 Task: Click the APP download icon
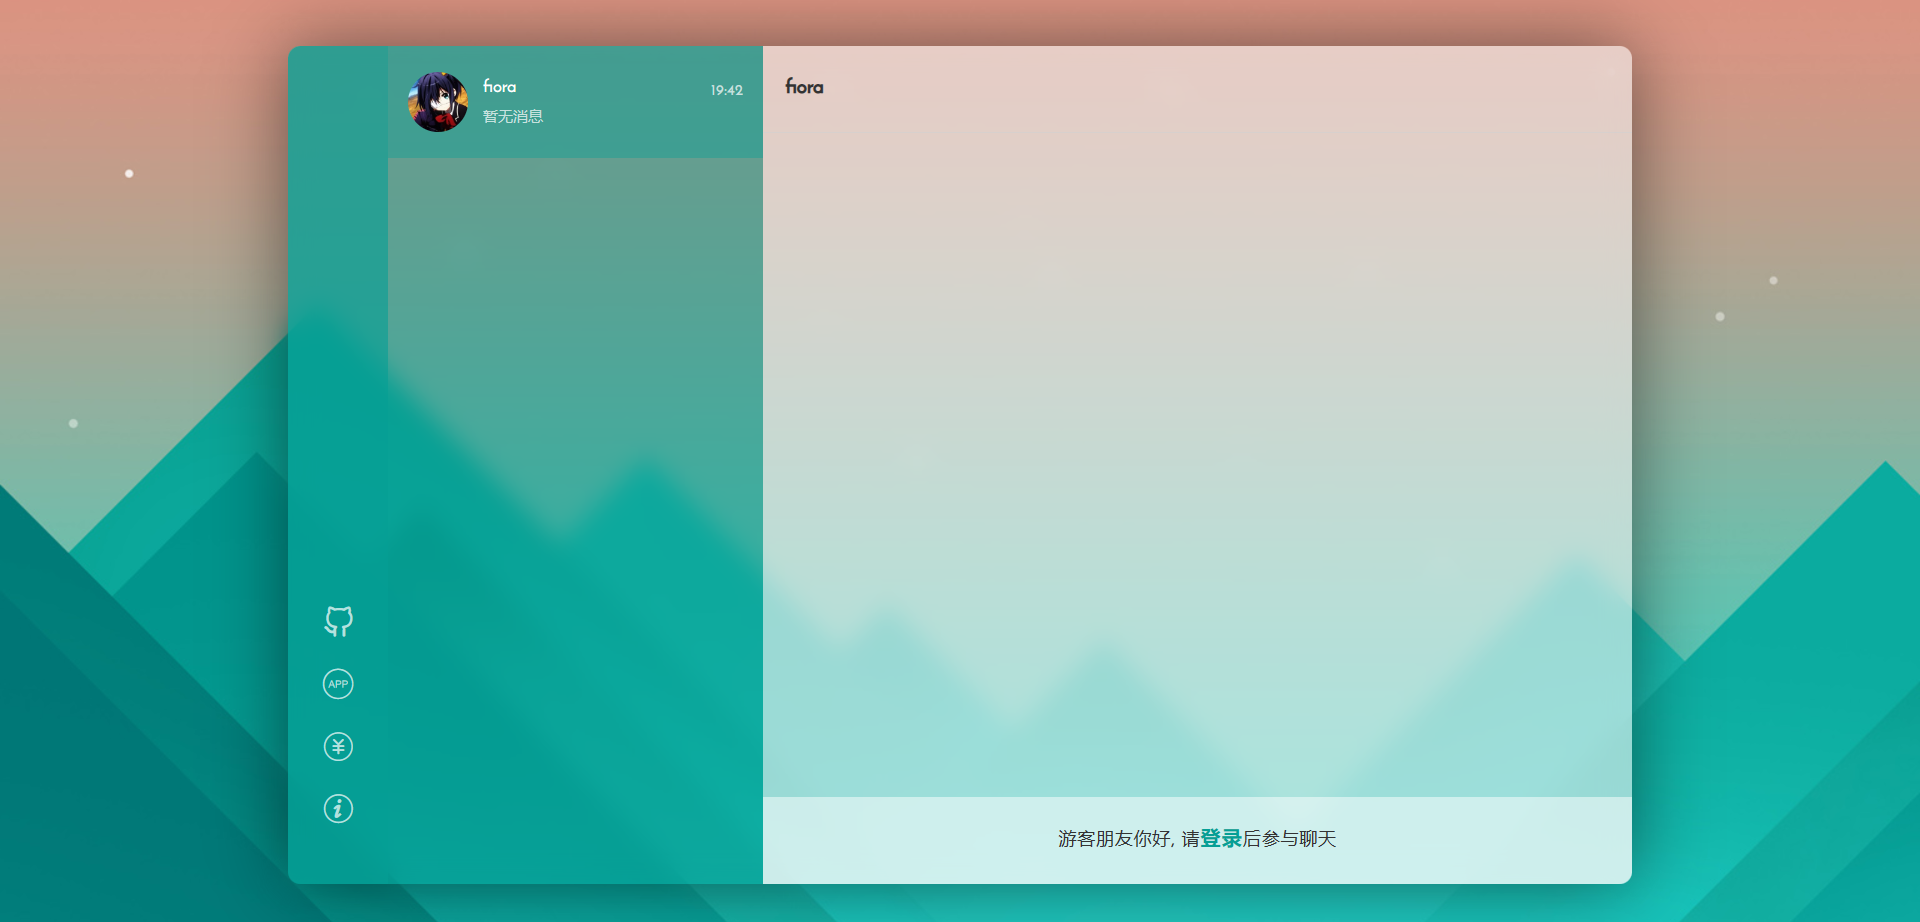[x=338, y=684]
